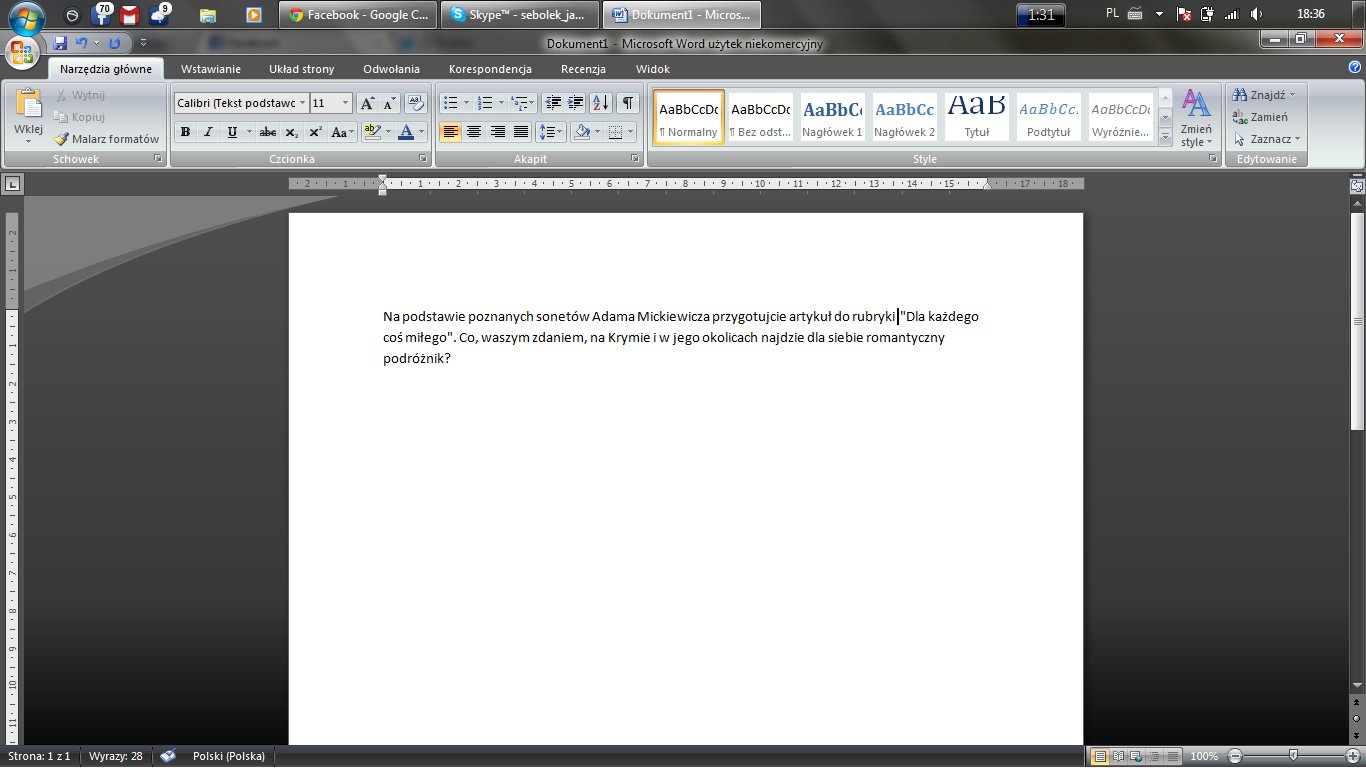The width and height of the screenshot is (1366, 768).
Task: Click the Sort A-Z icon
Action: (600, 103)
